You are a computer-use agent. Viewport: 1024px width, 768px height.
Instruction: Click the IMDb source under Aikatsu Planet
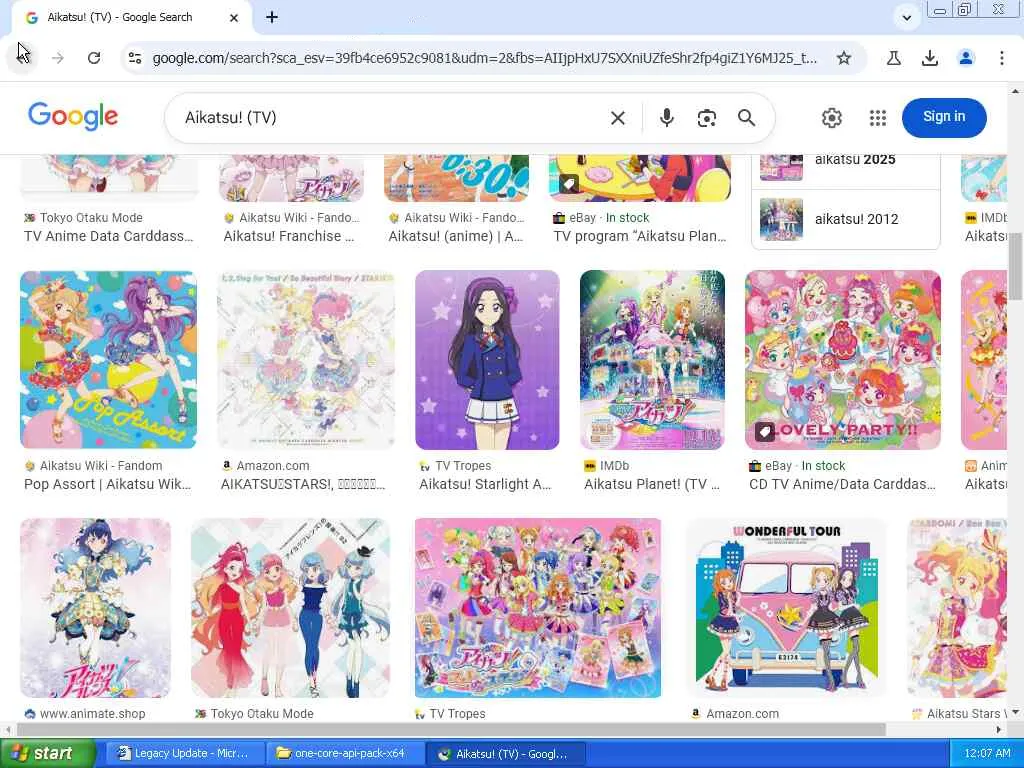click(x=615, y=466)
